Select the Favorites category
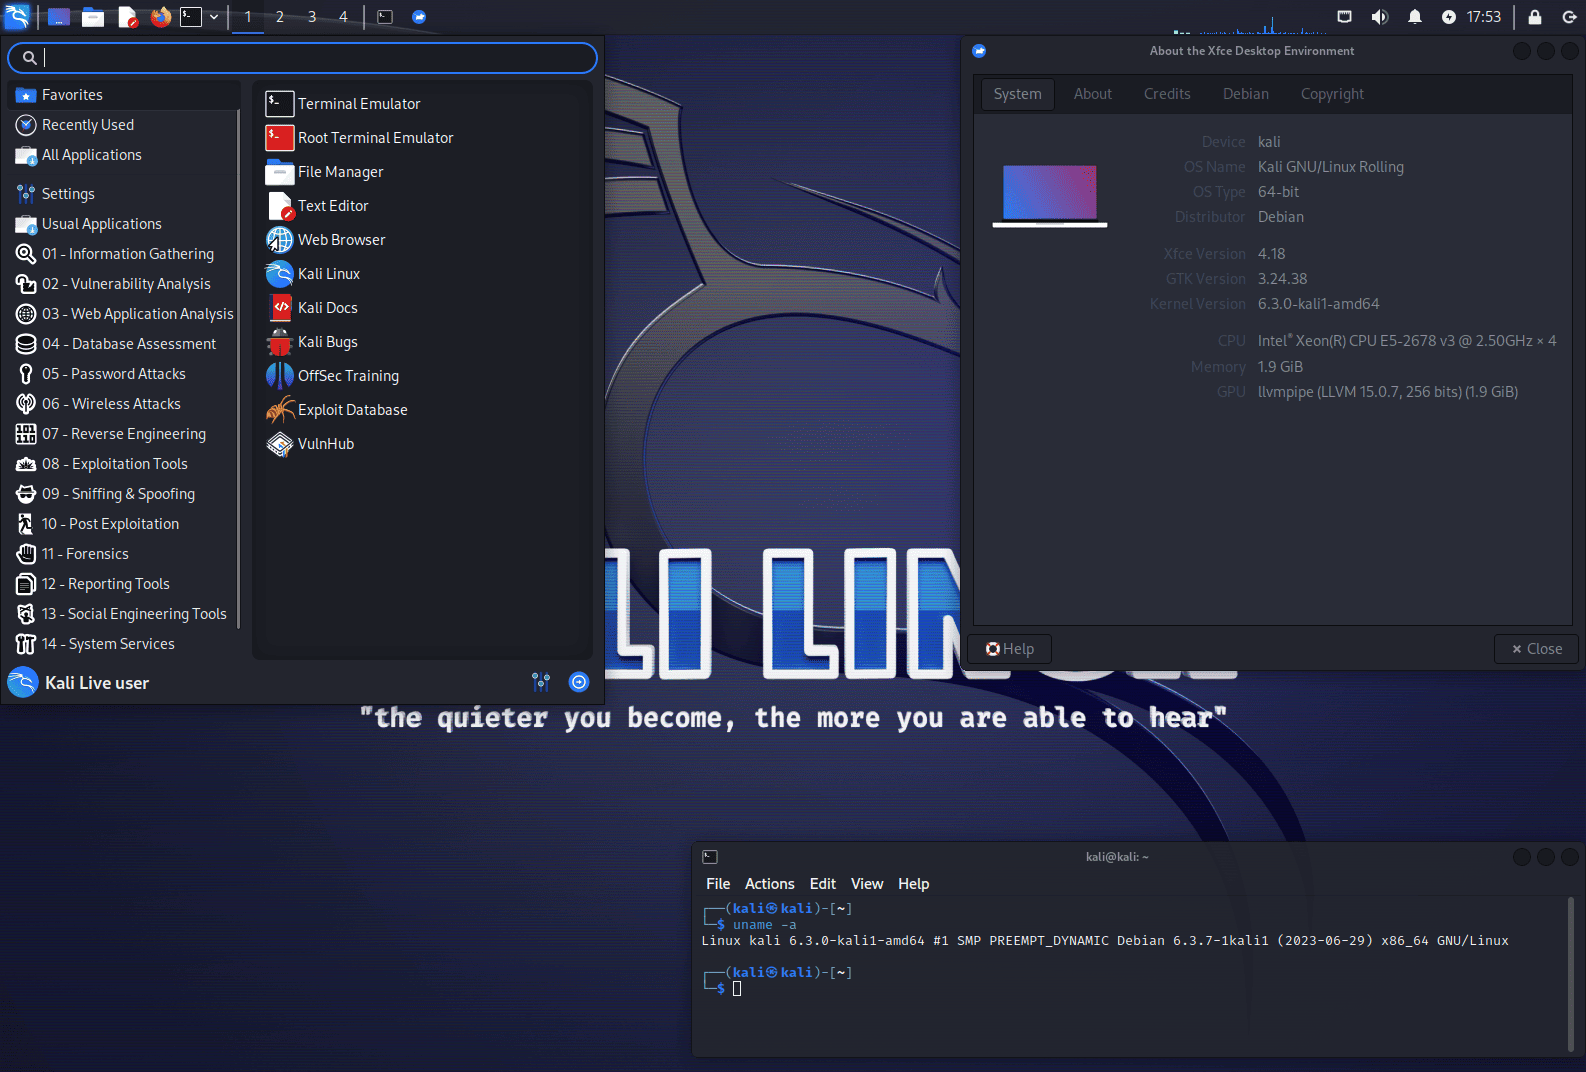Viewport: 1586px width, 1072px height. pyautogui.click(x=124, y=95)
